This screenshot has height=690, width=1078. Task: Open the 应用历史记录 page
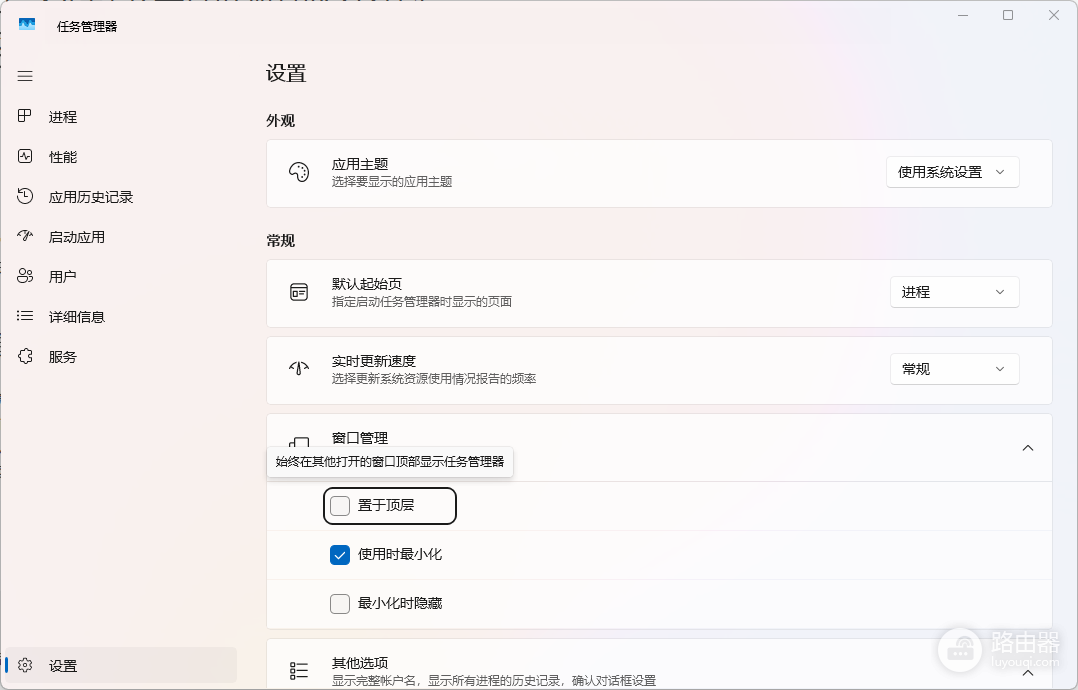click(x=121, y=197)
